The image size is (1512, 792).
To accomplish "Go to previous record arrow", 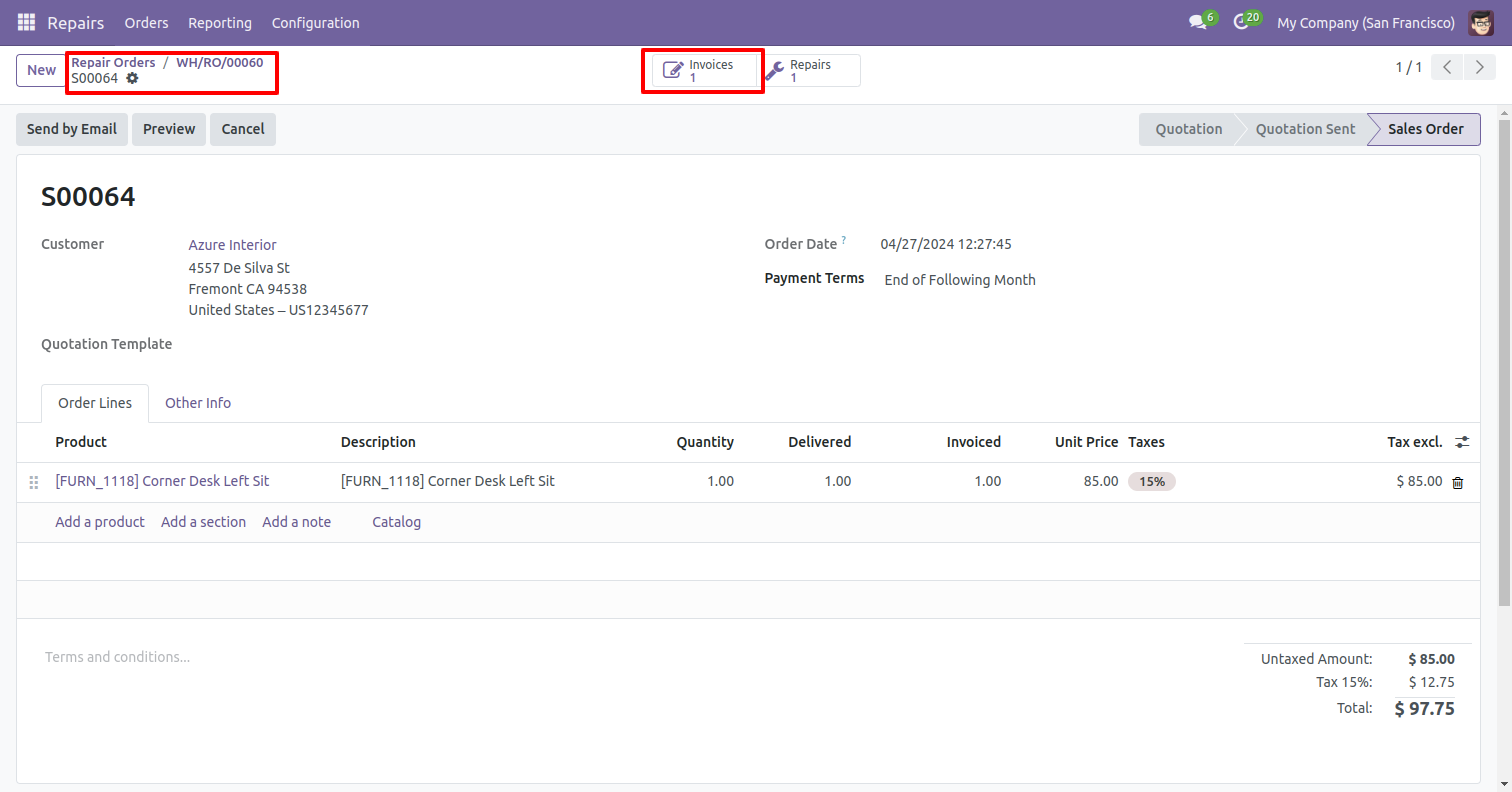I will pos(1447,68).
